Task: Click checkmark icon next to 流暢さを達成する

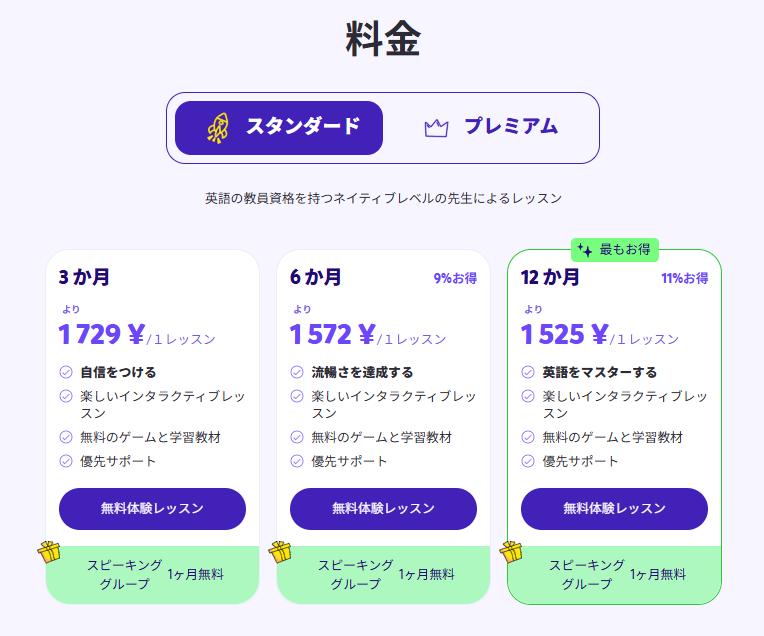Action: 297,372
